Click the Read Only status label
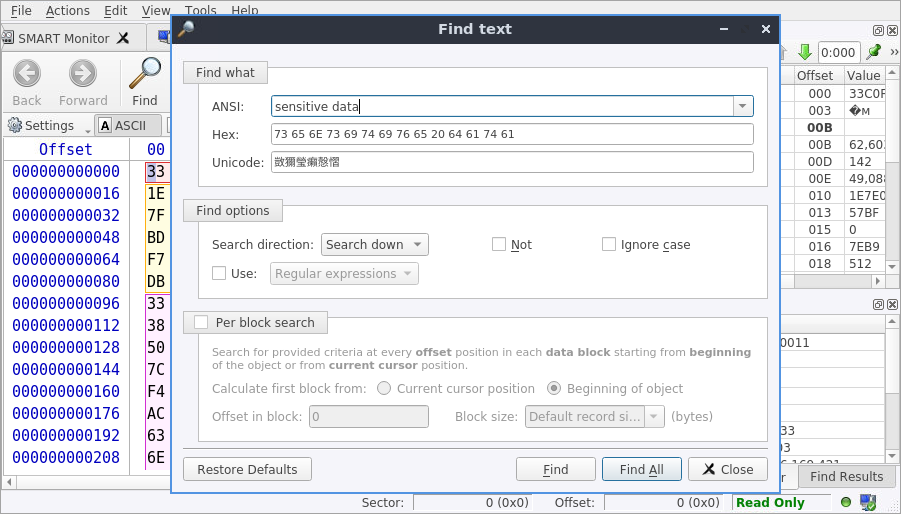901x514 pixels. pos(770,503)
